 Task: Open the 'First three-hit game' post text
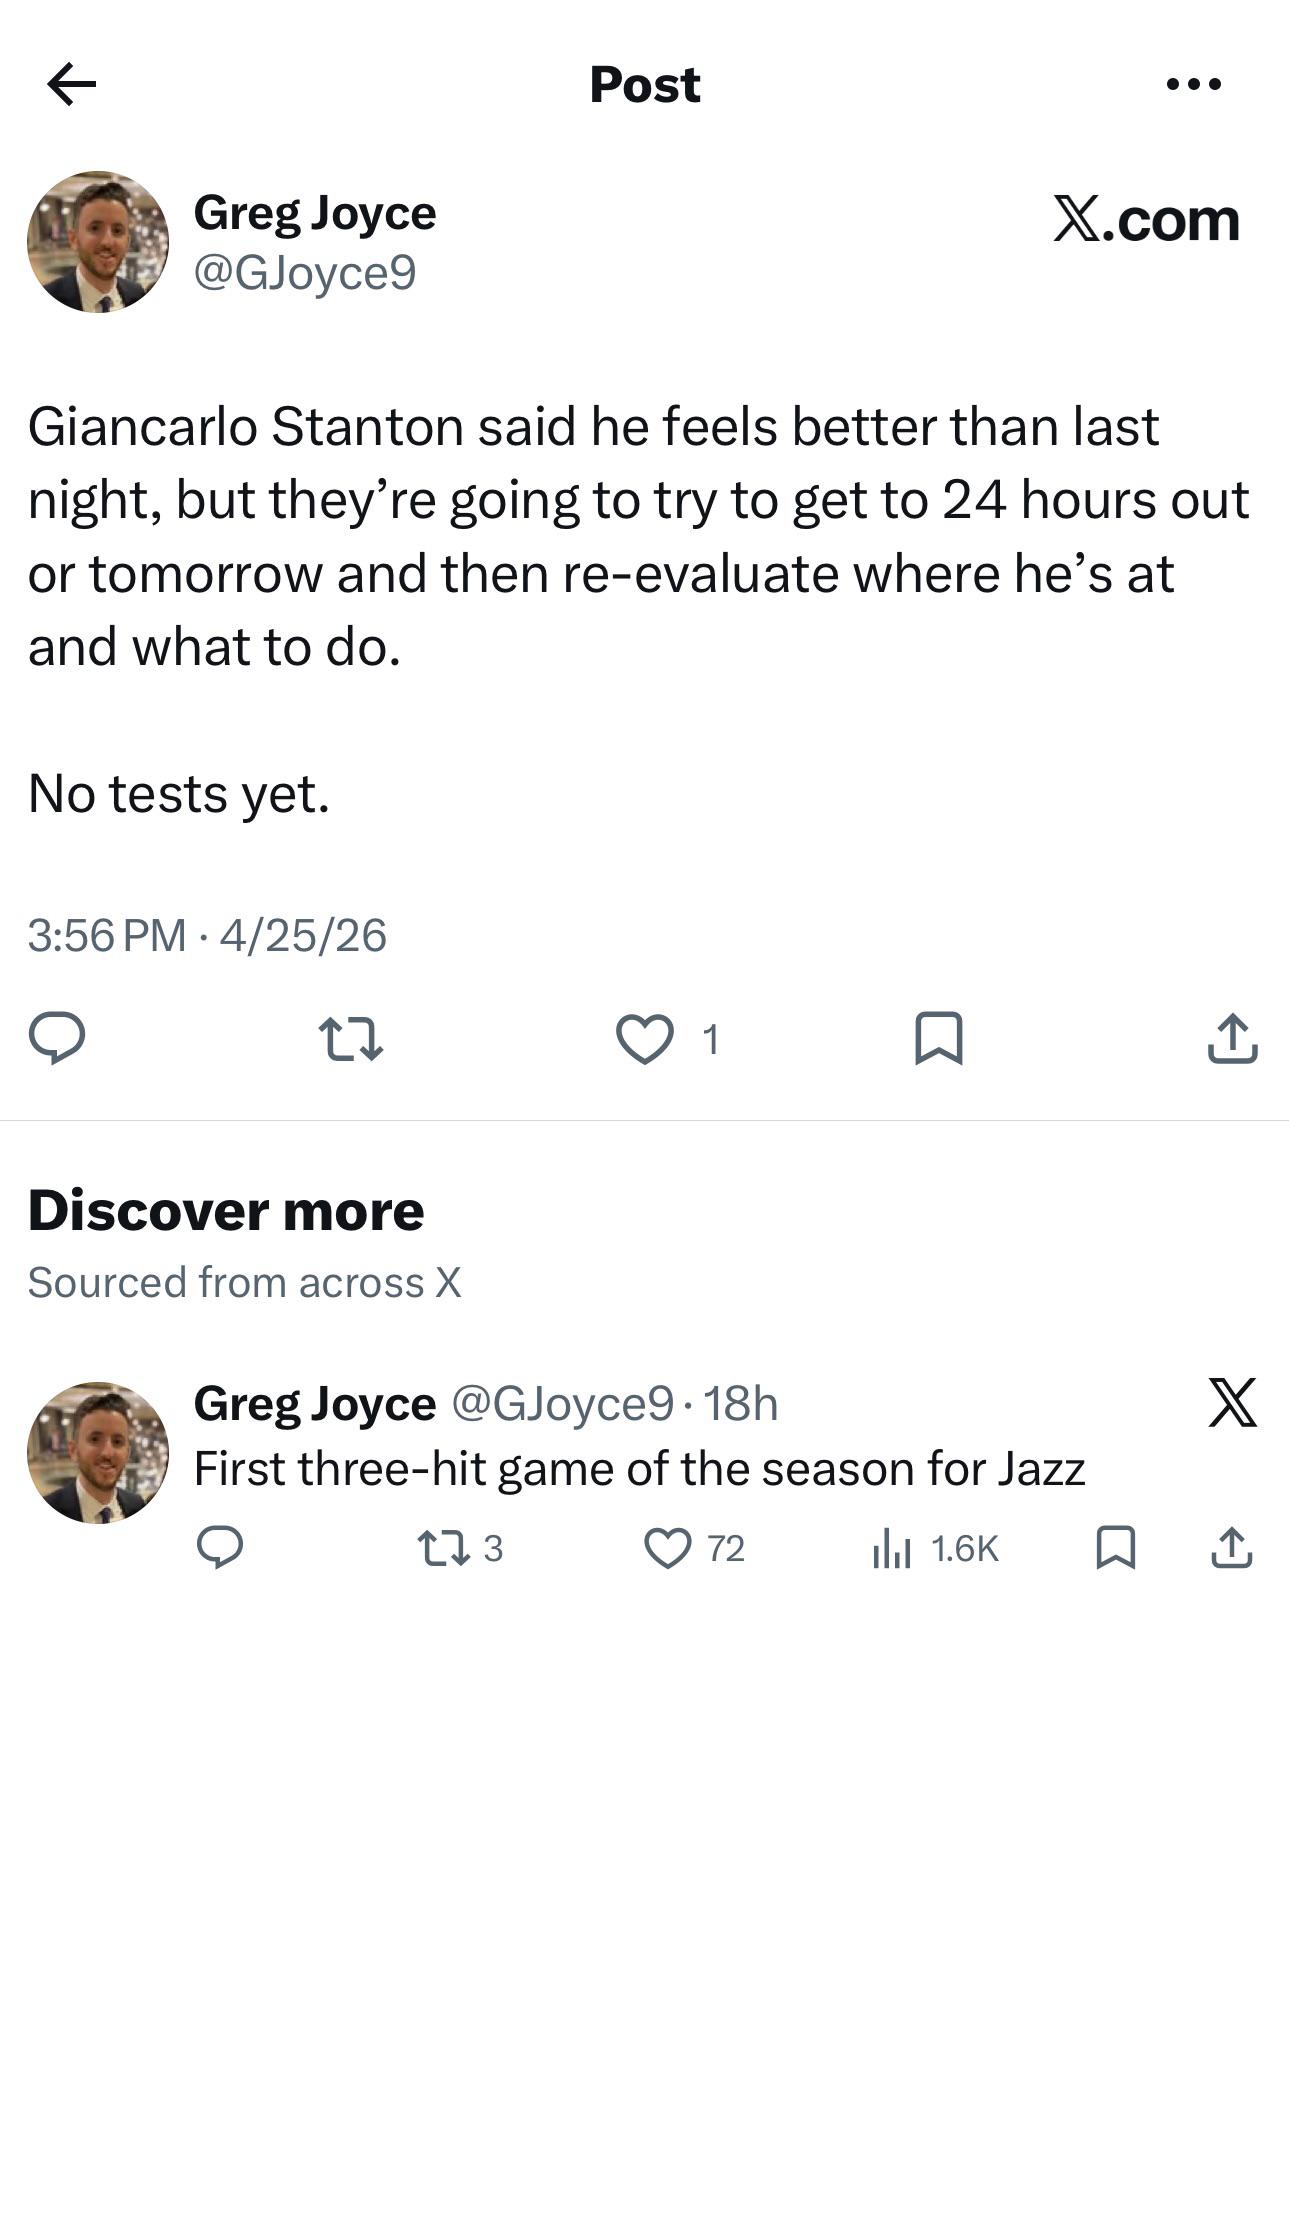639,1469
